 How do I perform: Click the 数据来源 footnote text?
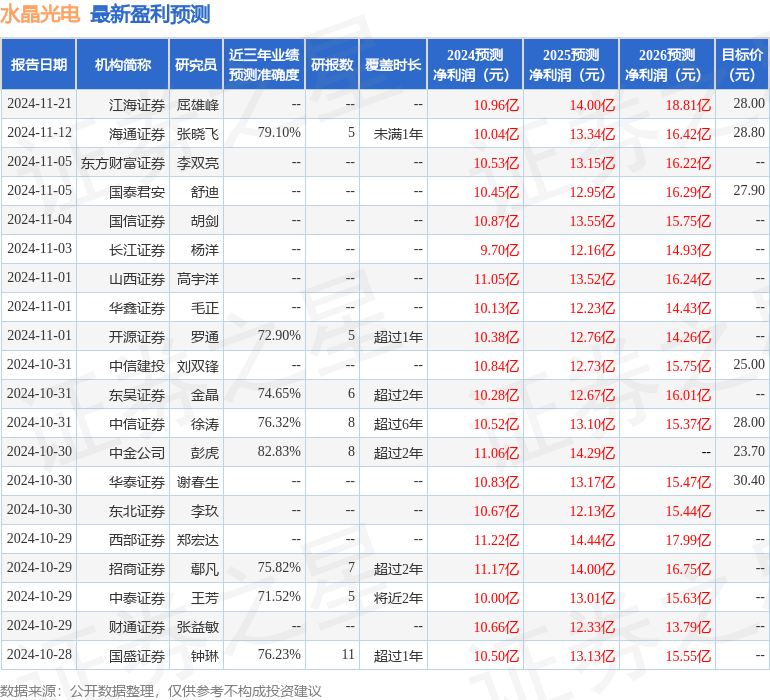[x=161, y=691]
